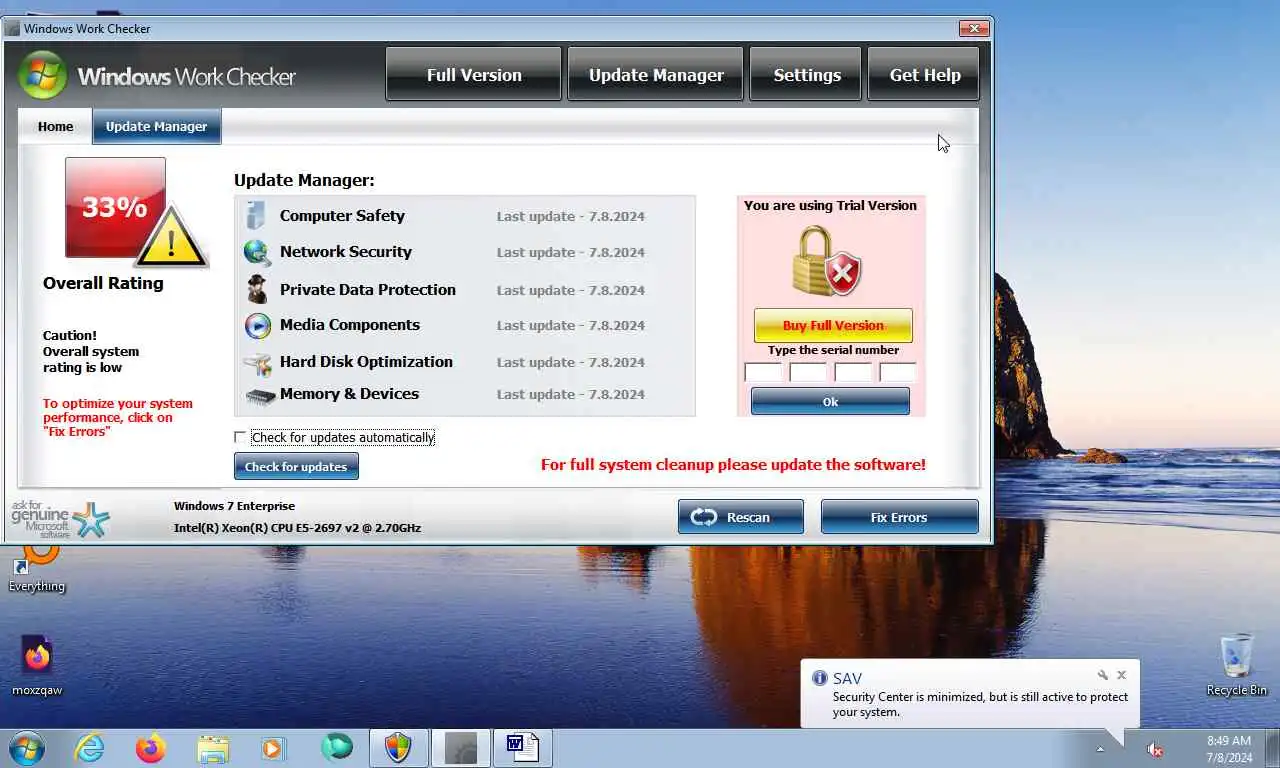This screenshot has height=768, width=1280.
Task: Click the Fix Errors button
Action: pyautogui.click(x=899, y=517)
